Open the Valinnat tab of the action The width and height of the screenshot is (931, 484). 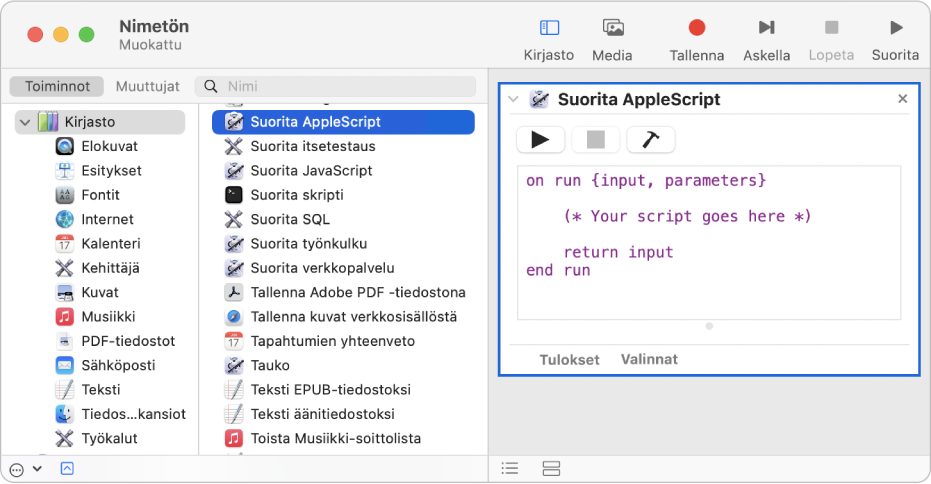tap(649, 359)
